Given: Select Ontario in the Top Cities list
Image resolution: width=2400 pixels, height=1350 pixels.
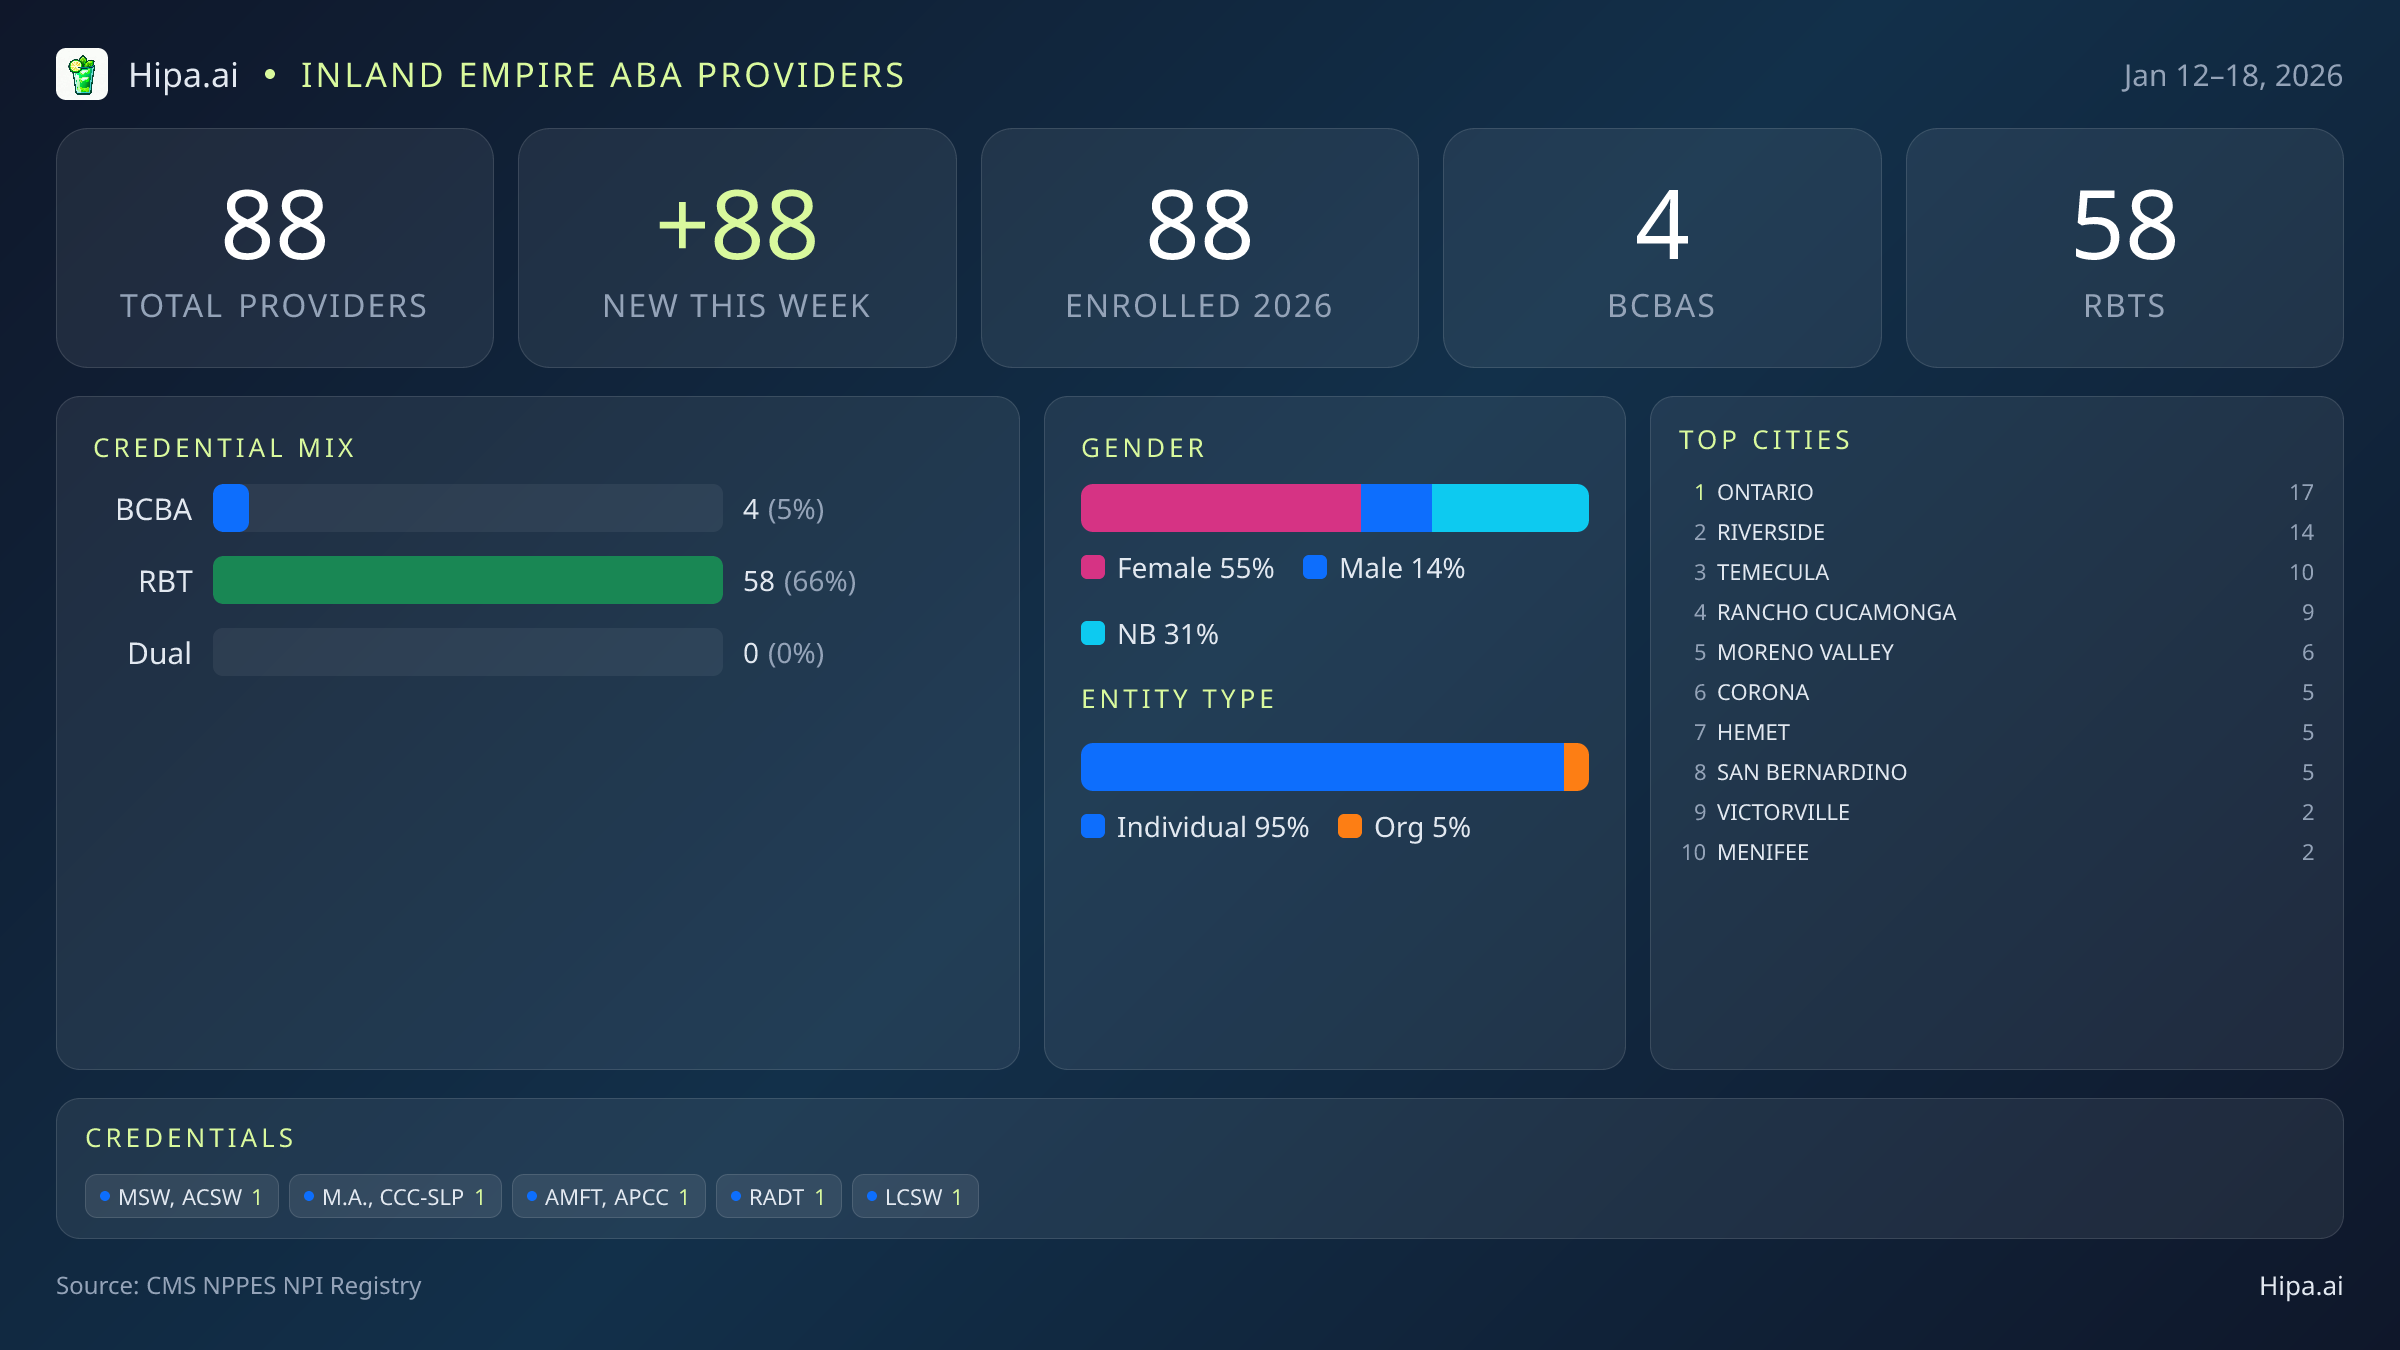Looking at the screenshot, I should coord(1764,492).
